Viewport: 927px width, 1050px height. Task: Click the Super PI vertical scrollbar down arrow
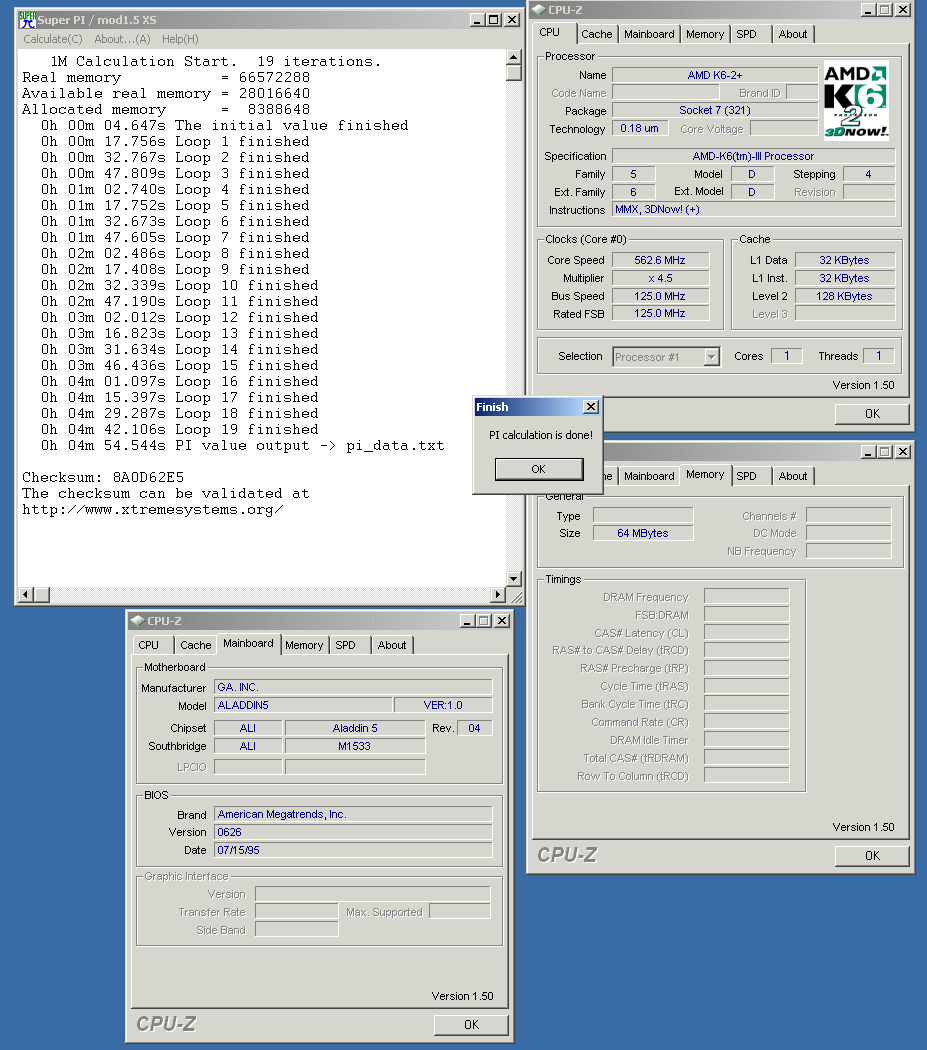(514, 579)
